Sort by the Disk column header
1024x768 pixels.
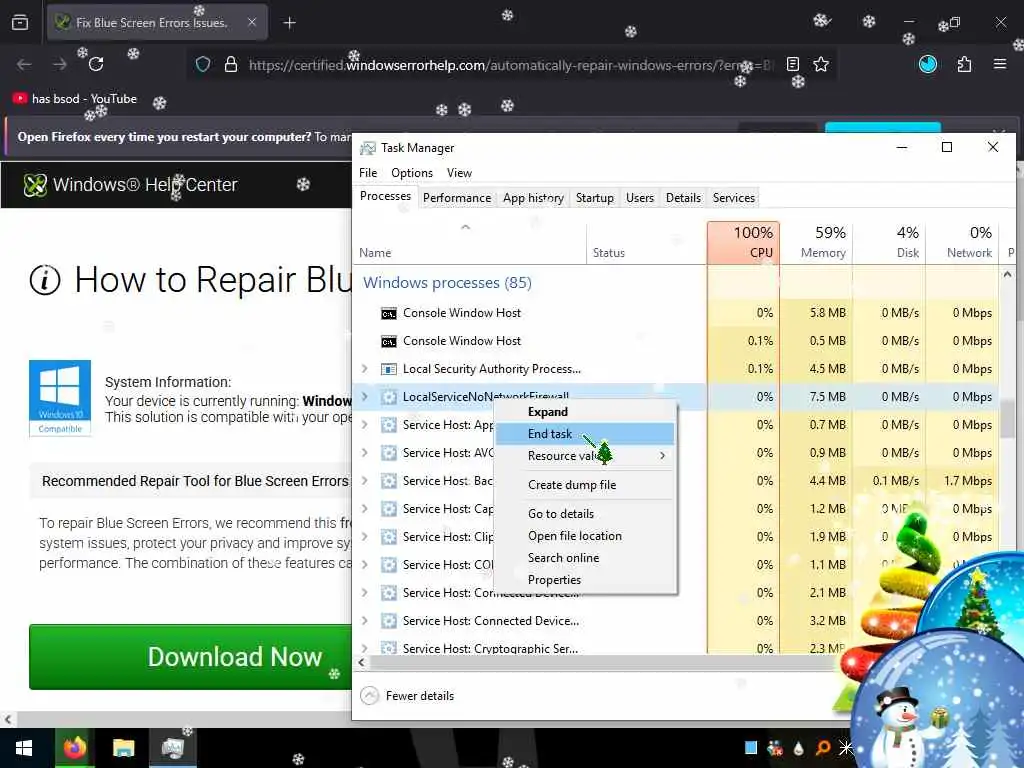pos(889,242)
